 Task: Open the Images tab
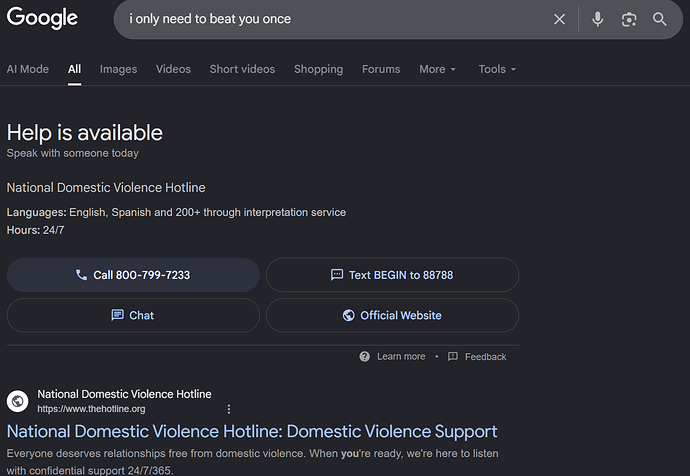click(118, 70)
